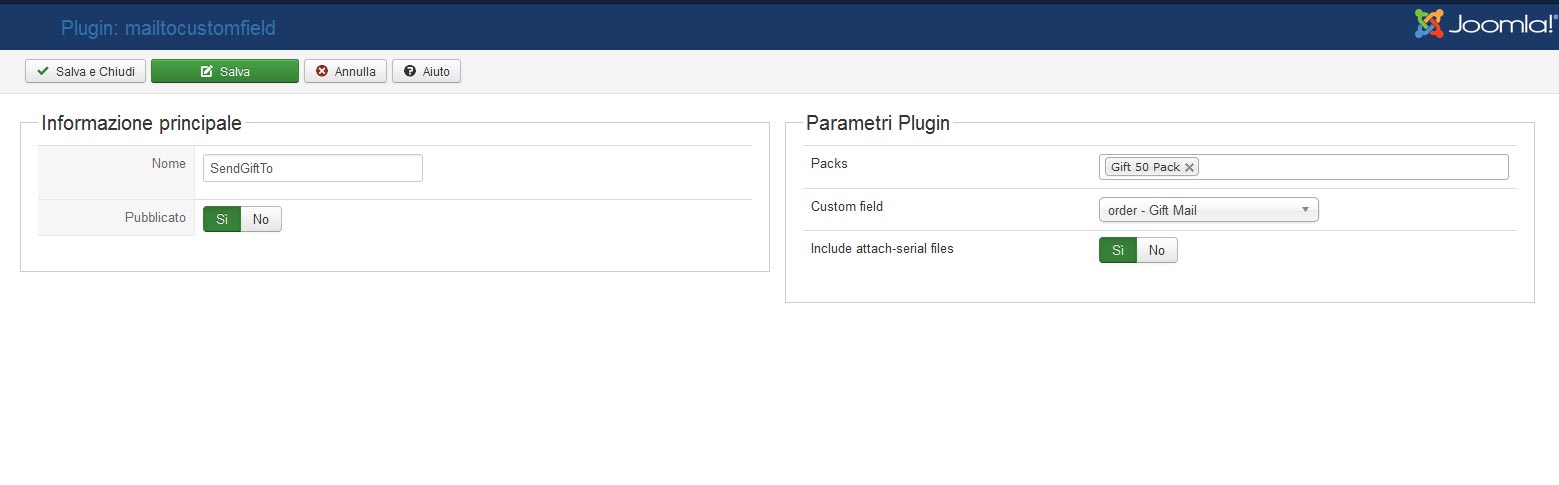This screenshot has width=1559, height=485.
Task: Set Pubblicato to Sì
Action: click(222, 219)
